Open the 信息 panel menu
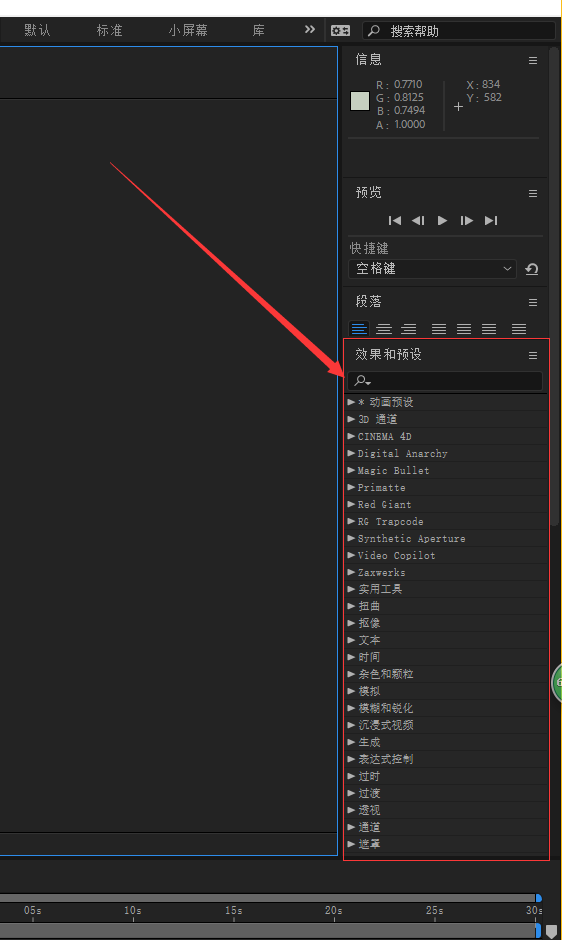The height and width of the screenshot is (940, 562). [x=533, y=61]
